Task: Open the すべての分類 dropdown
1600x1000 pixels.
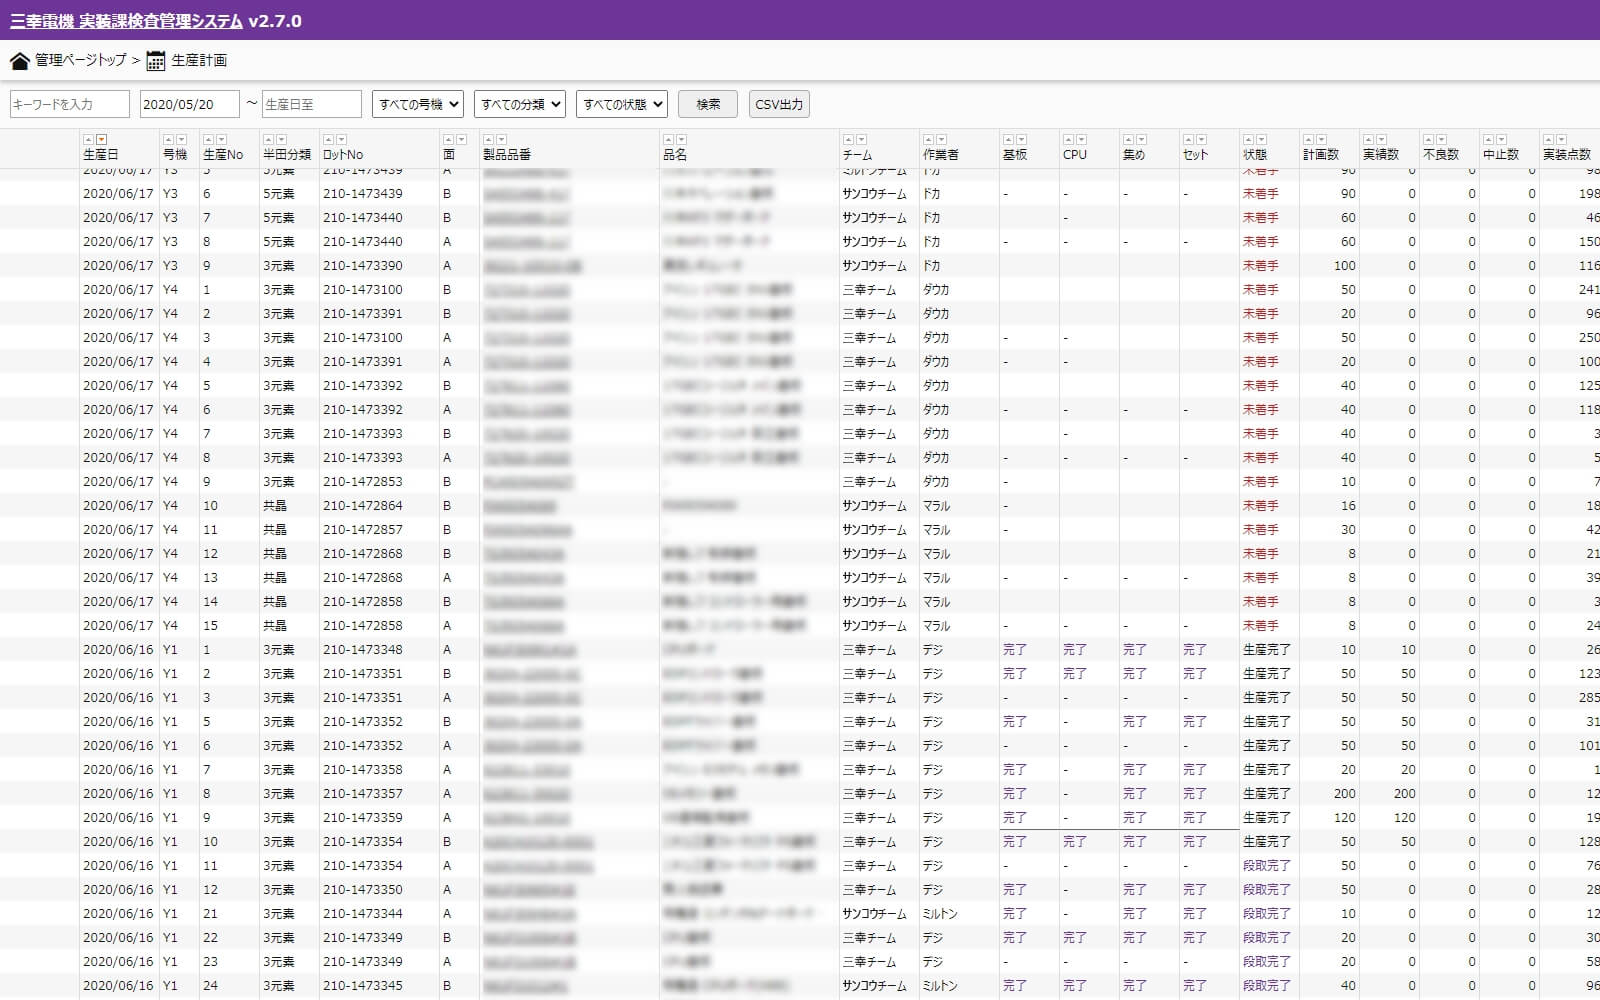Action: (x=520, y=104)
